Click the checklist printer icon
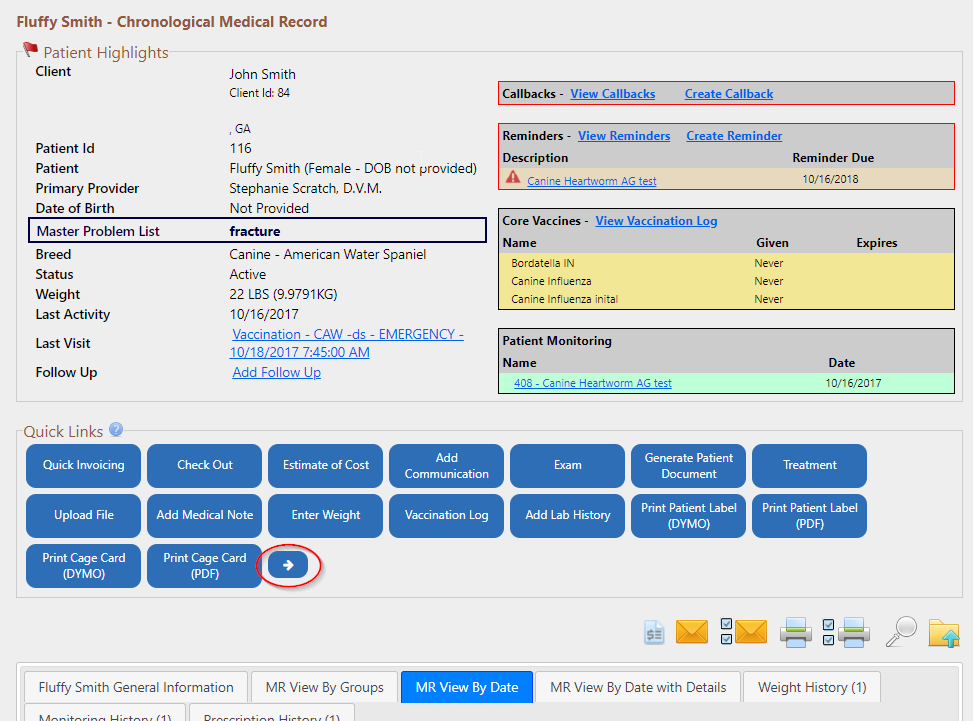Viewport: 973px width, 721px height. 846,632
